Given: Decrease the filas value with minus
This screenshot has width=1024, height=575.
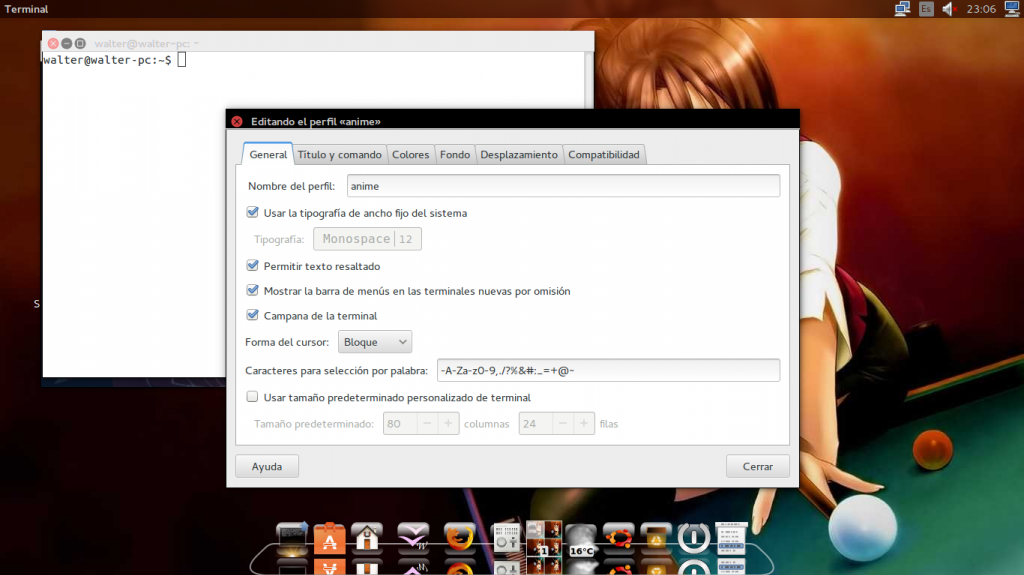Looking at the screenshot, I should [x=562, y=423].
